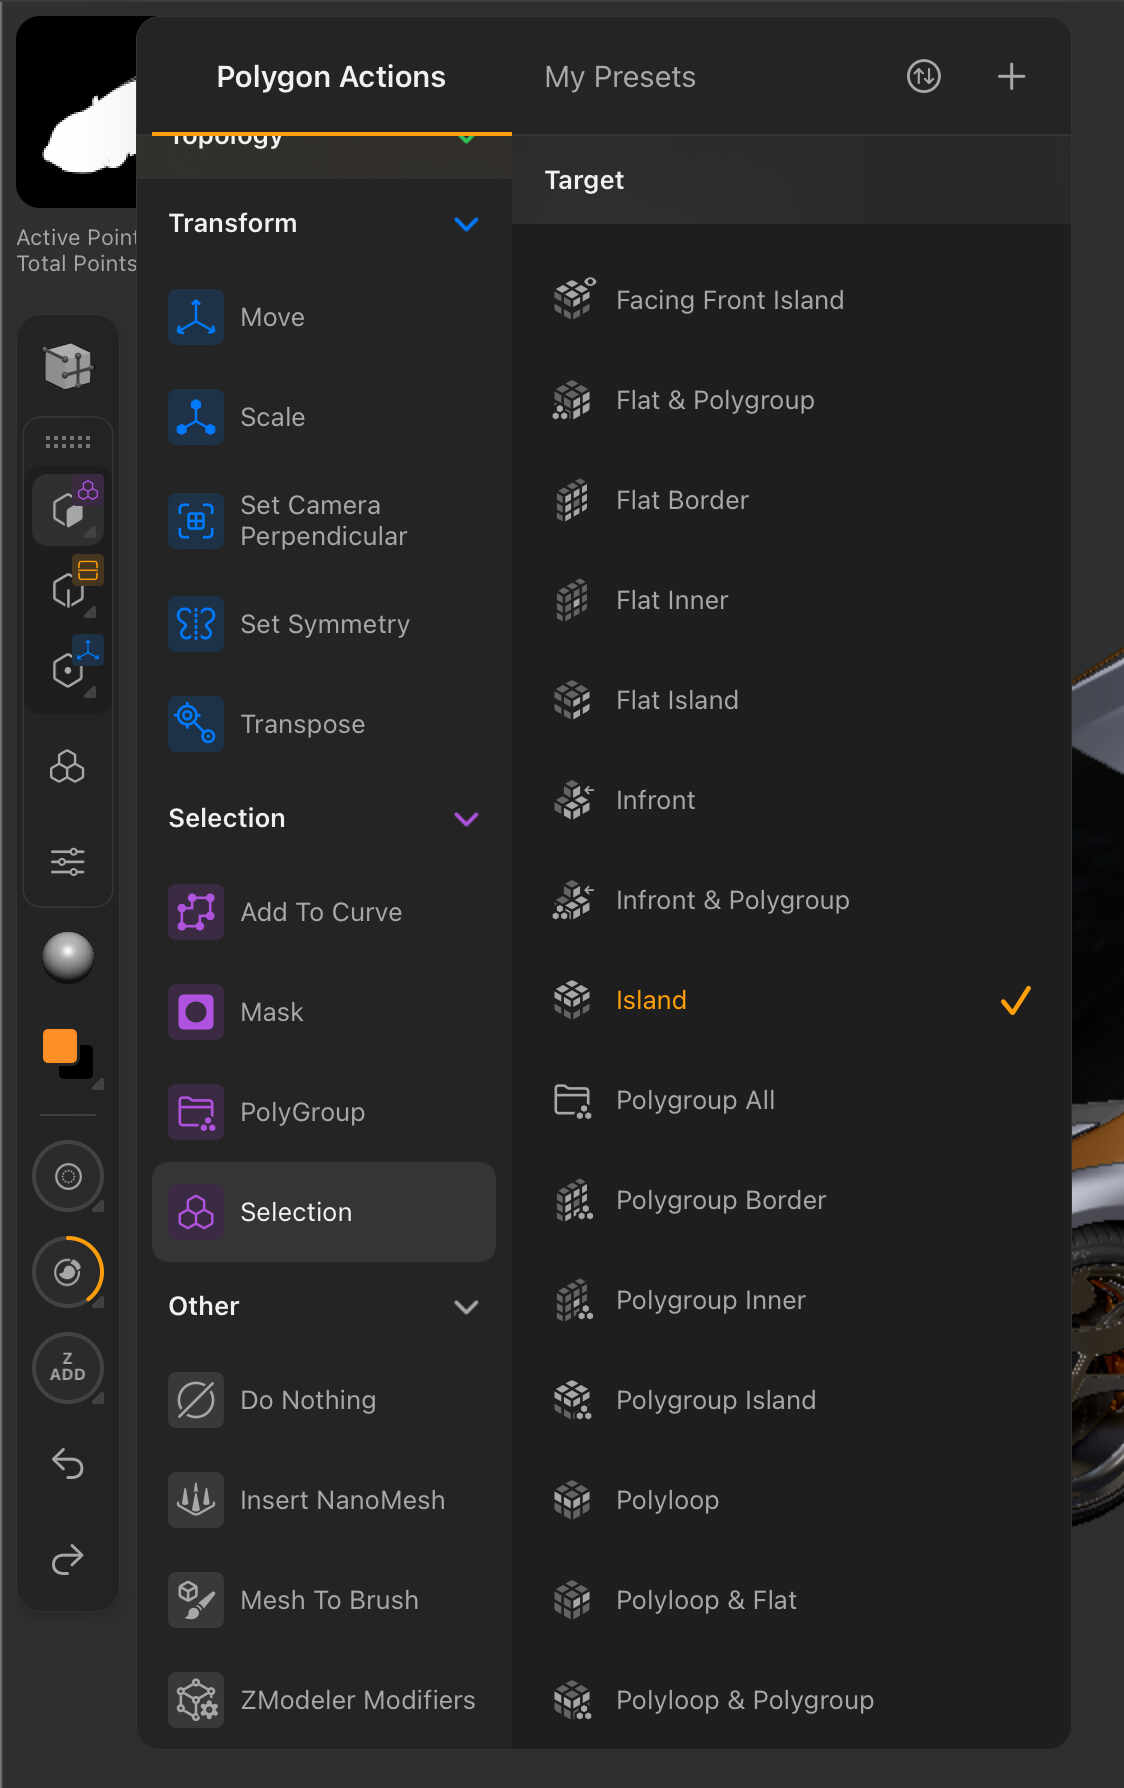Select the checked Island target
Image resolution: width=1124 pixels, height=1788 pixels.
791,1000
